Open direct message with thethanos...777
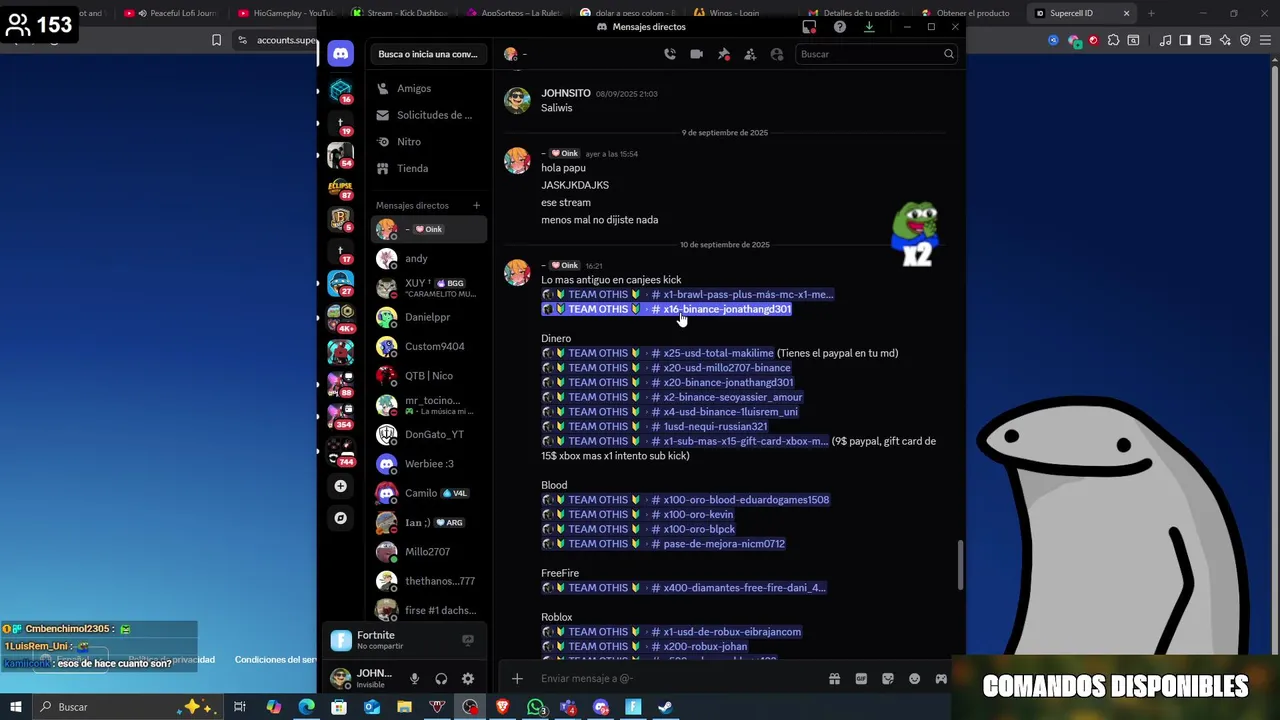The image size is (1280, 720). [428, 581]
